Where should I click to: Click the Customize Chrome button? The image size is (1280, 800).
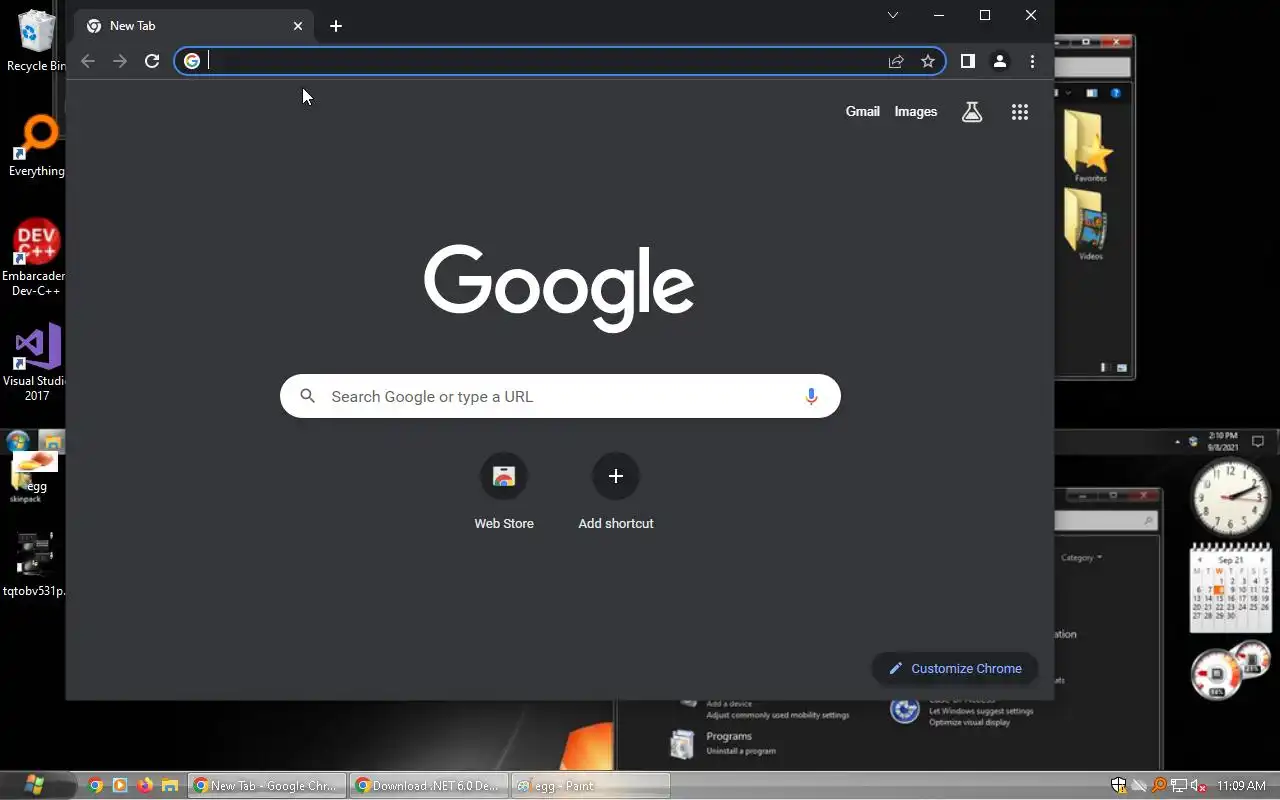[x=955, y=668]
